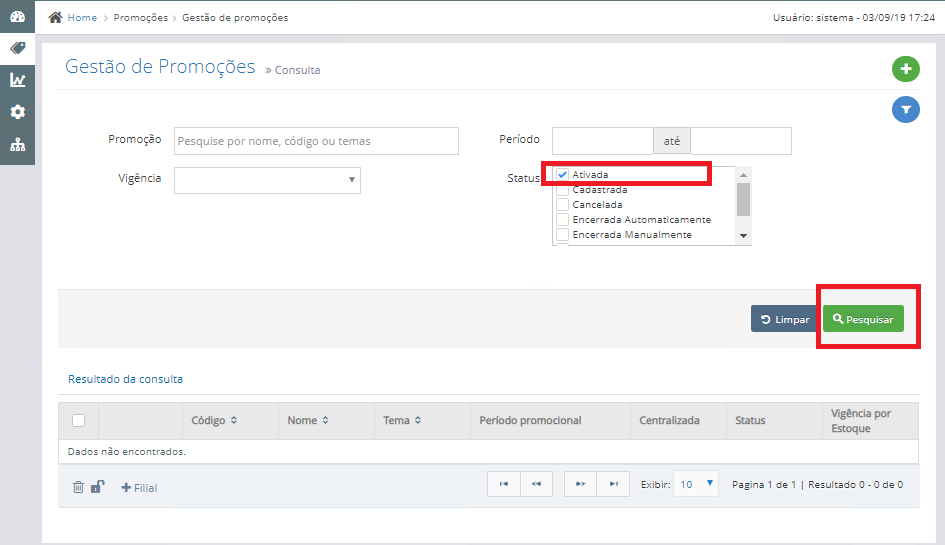Open the Exibir rows-per-page dropdown
Viewport: 945px width, 545px height.
pyautogui.click(x=696, y=484)
